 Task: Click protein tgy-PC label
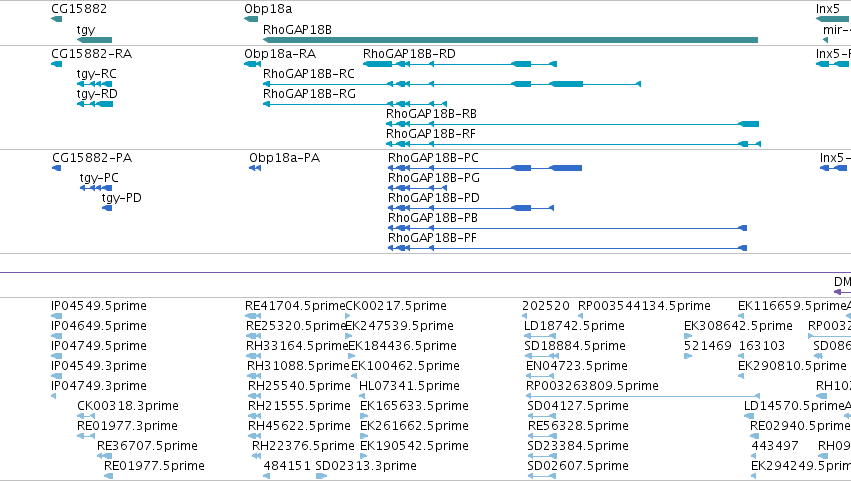[99, 178]
